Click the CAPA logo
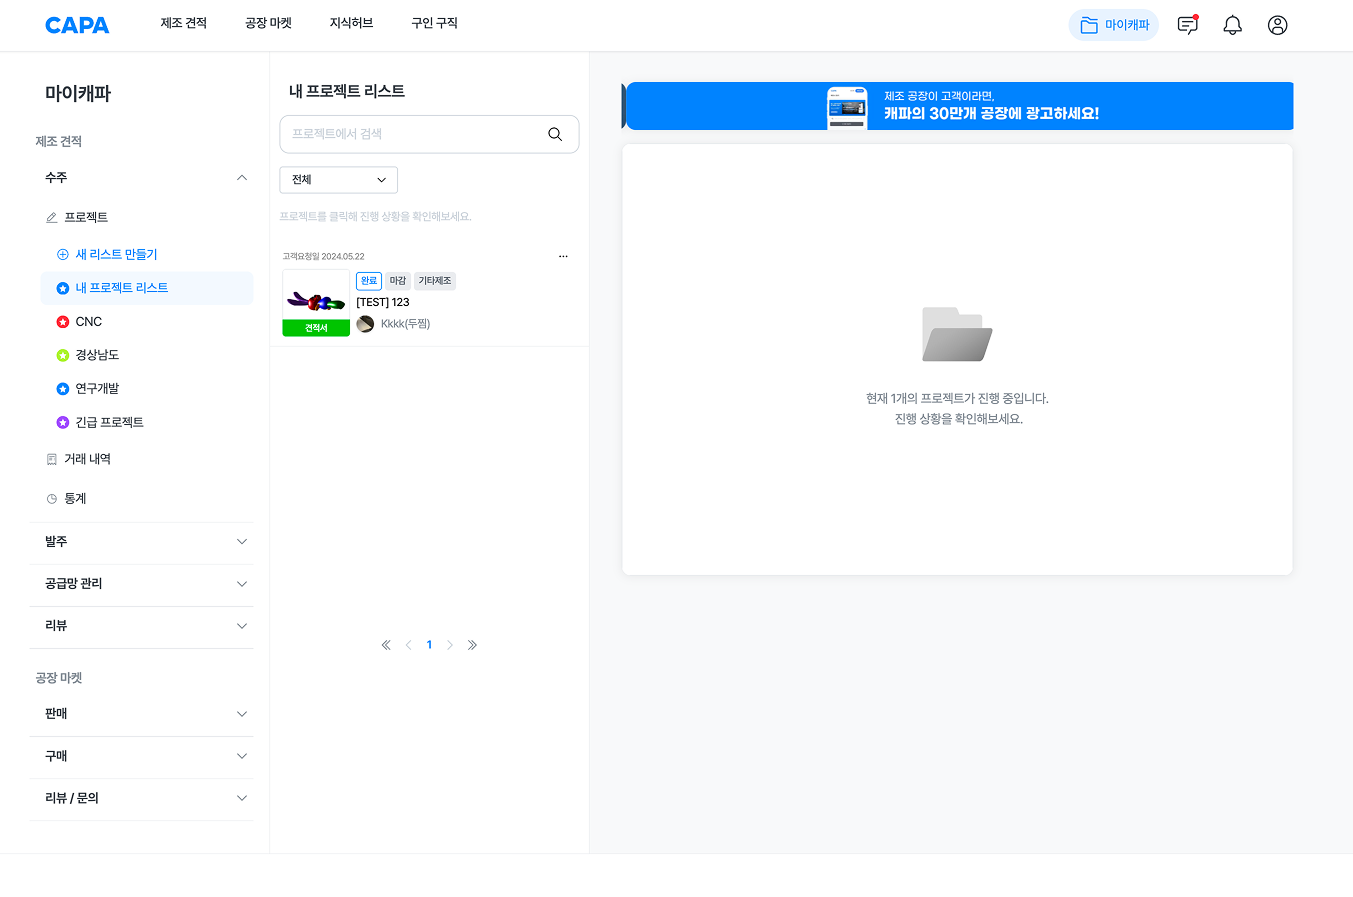The image size is (1353, 897). pyautogui.click(x=77, y=25)
